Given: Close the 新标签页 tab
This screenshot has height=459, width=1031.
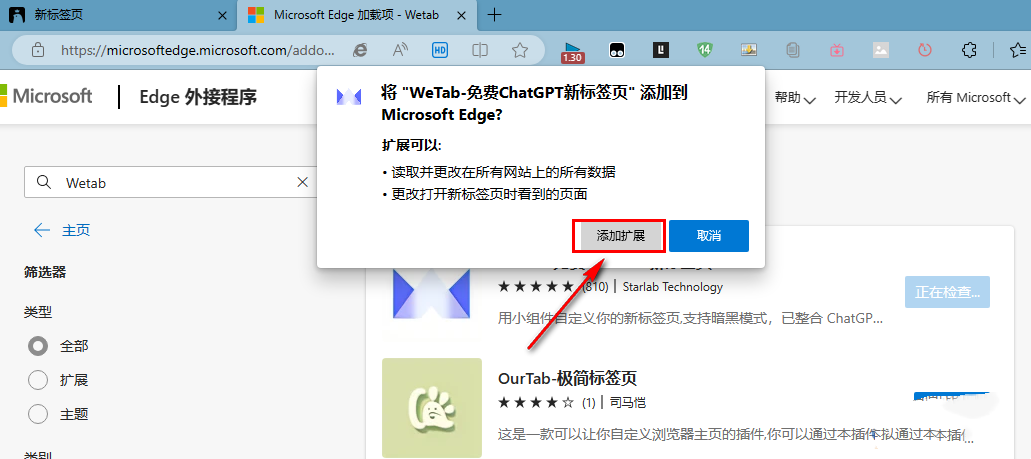Looking at the screenshot, I should pos(223,15).
